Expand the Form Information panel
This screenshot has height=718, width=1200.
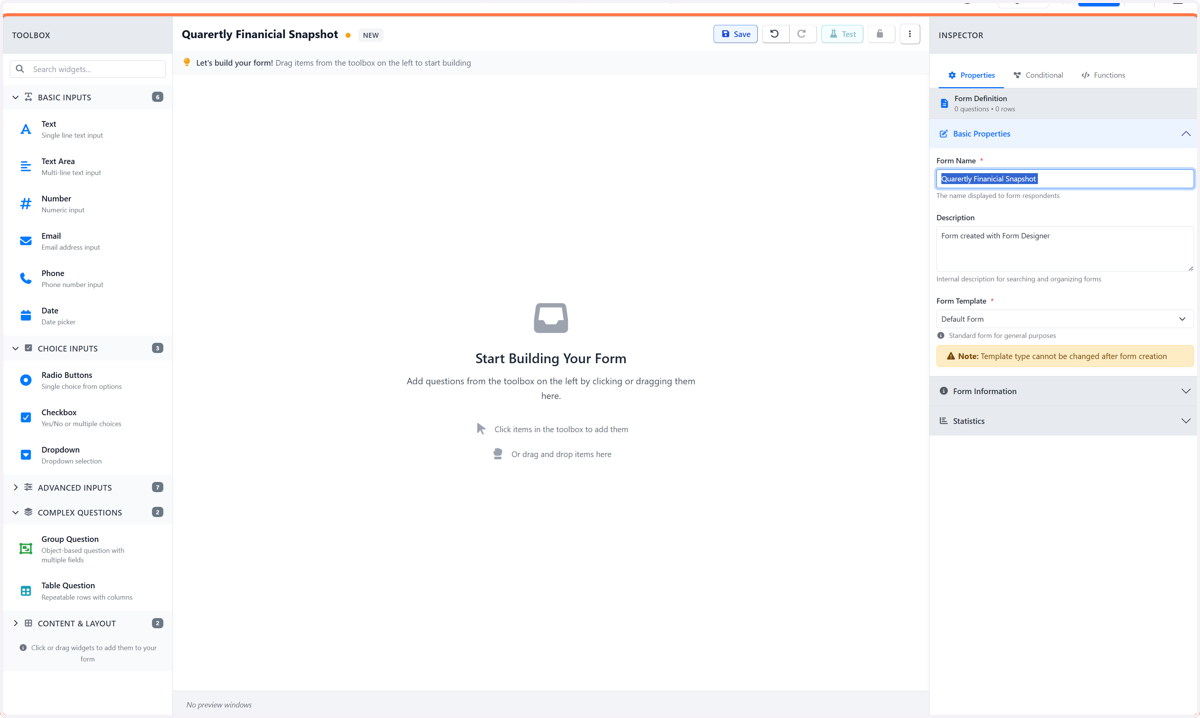[x=1062, y=391]
